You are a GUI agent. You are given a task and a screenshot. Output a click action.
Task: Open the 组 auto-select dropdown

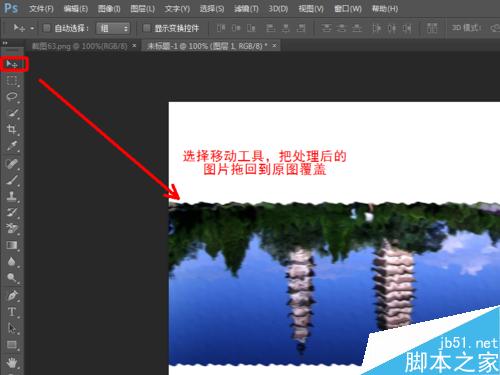pyautogui.click(x=113, y=28)
